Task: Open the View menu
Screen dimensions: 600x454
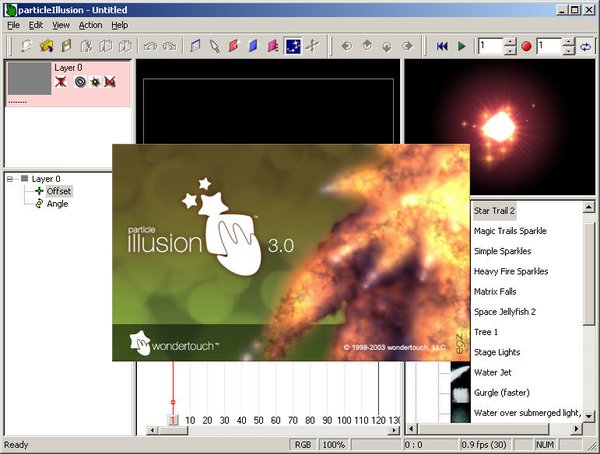Action: click(x=61, y=24)
